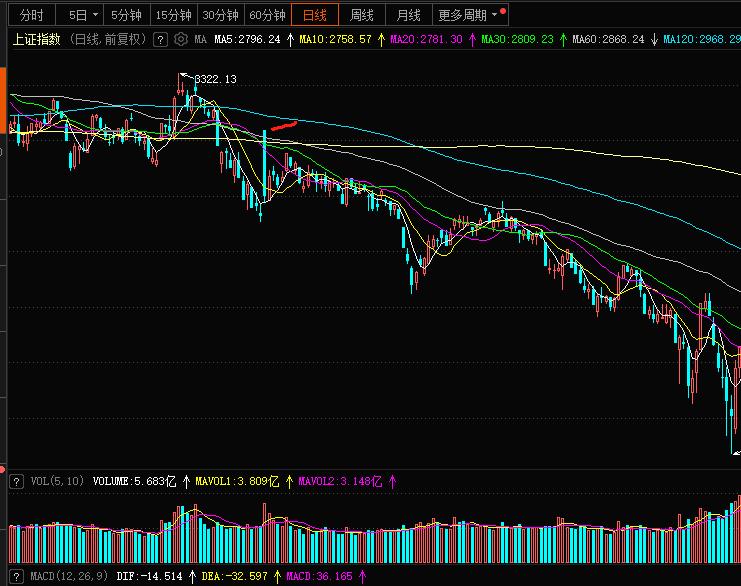Click the help icon beside MACD(12,26,9)
The width and height of the screenshot is (741, 586).
click(16, 576)
